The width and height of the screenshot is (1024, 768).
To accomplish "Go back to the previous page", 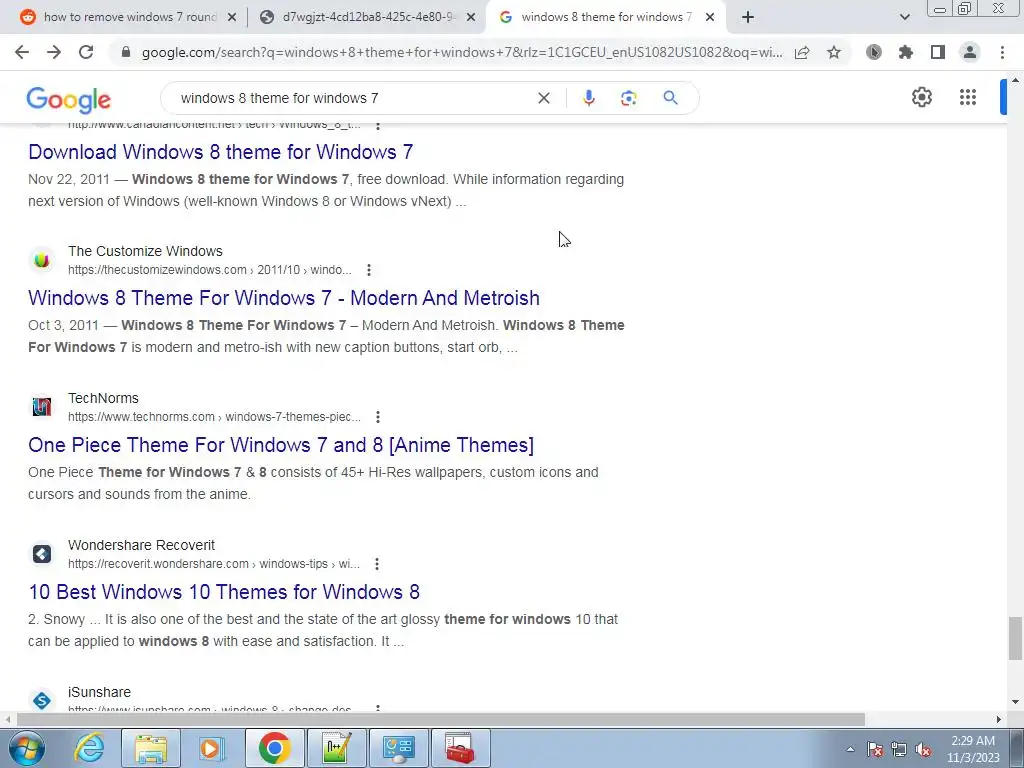I will (x=22, y=52).
